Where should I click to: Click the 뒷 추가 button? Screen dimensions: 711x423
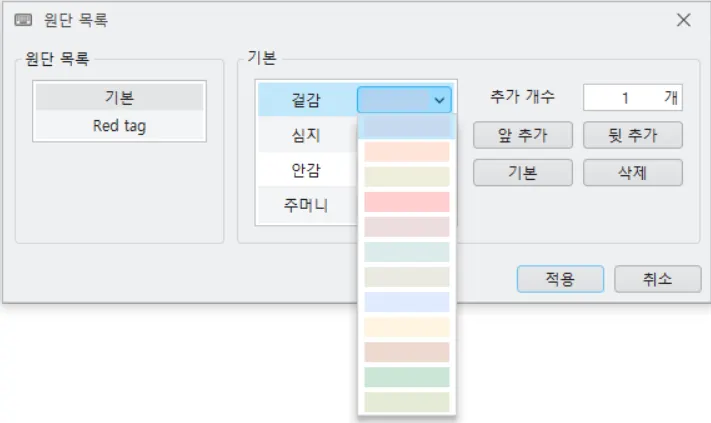tap(633, 135)
